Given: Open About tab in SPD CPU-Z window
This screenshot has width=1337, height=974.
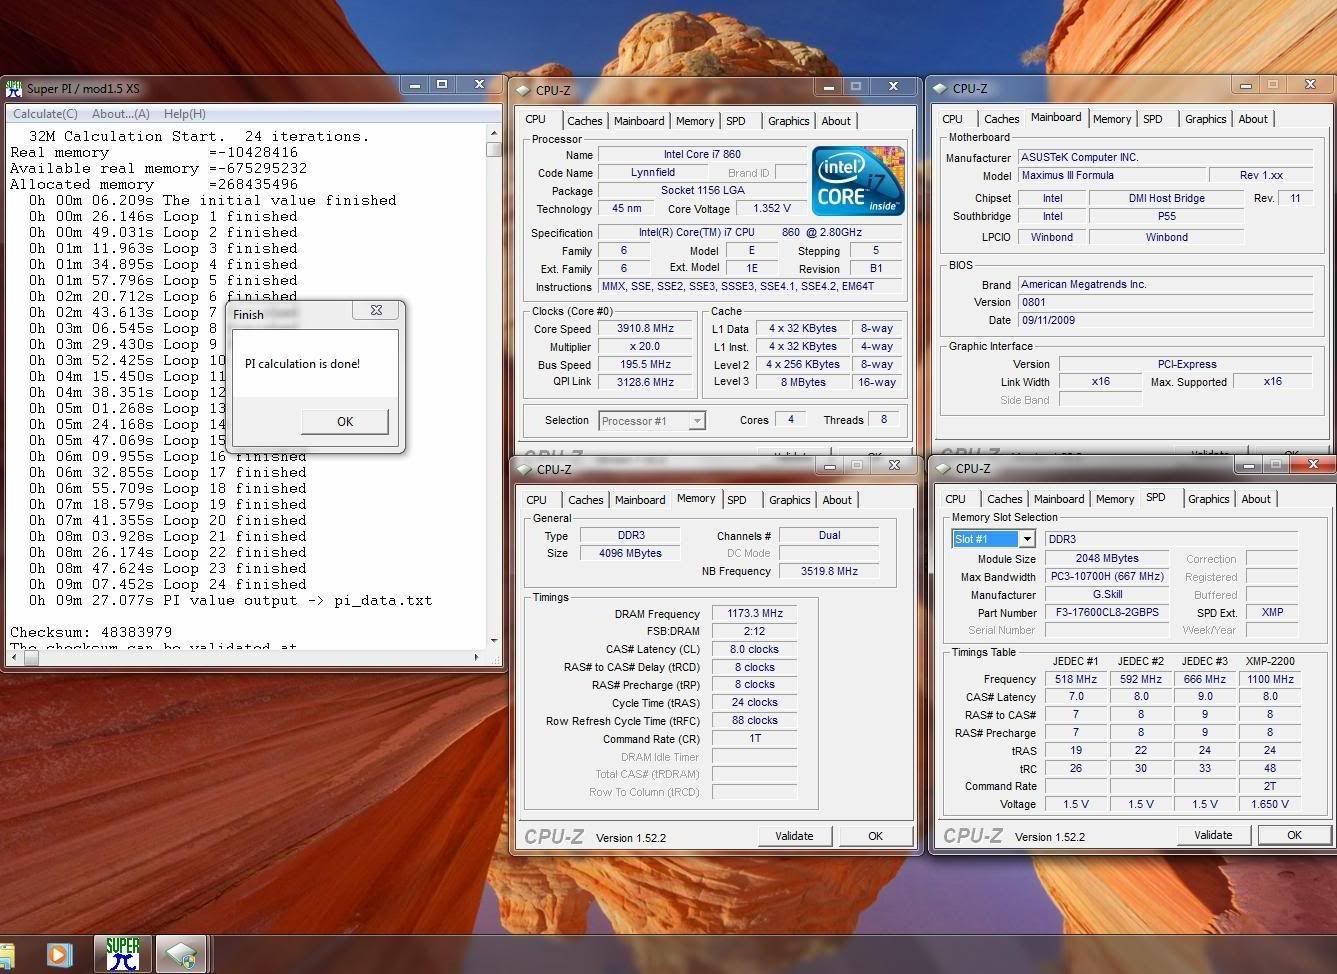Looking at the screenshot, I should [x=1256, y=499].
